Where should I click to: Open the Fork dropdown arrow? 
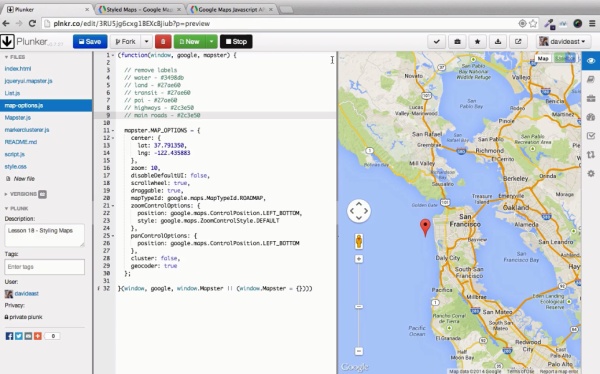146,41
